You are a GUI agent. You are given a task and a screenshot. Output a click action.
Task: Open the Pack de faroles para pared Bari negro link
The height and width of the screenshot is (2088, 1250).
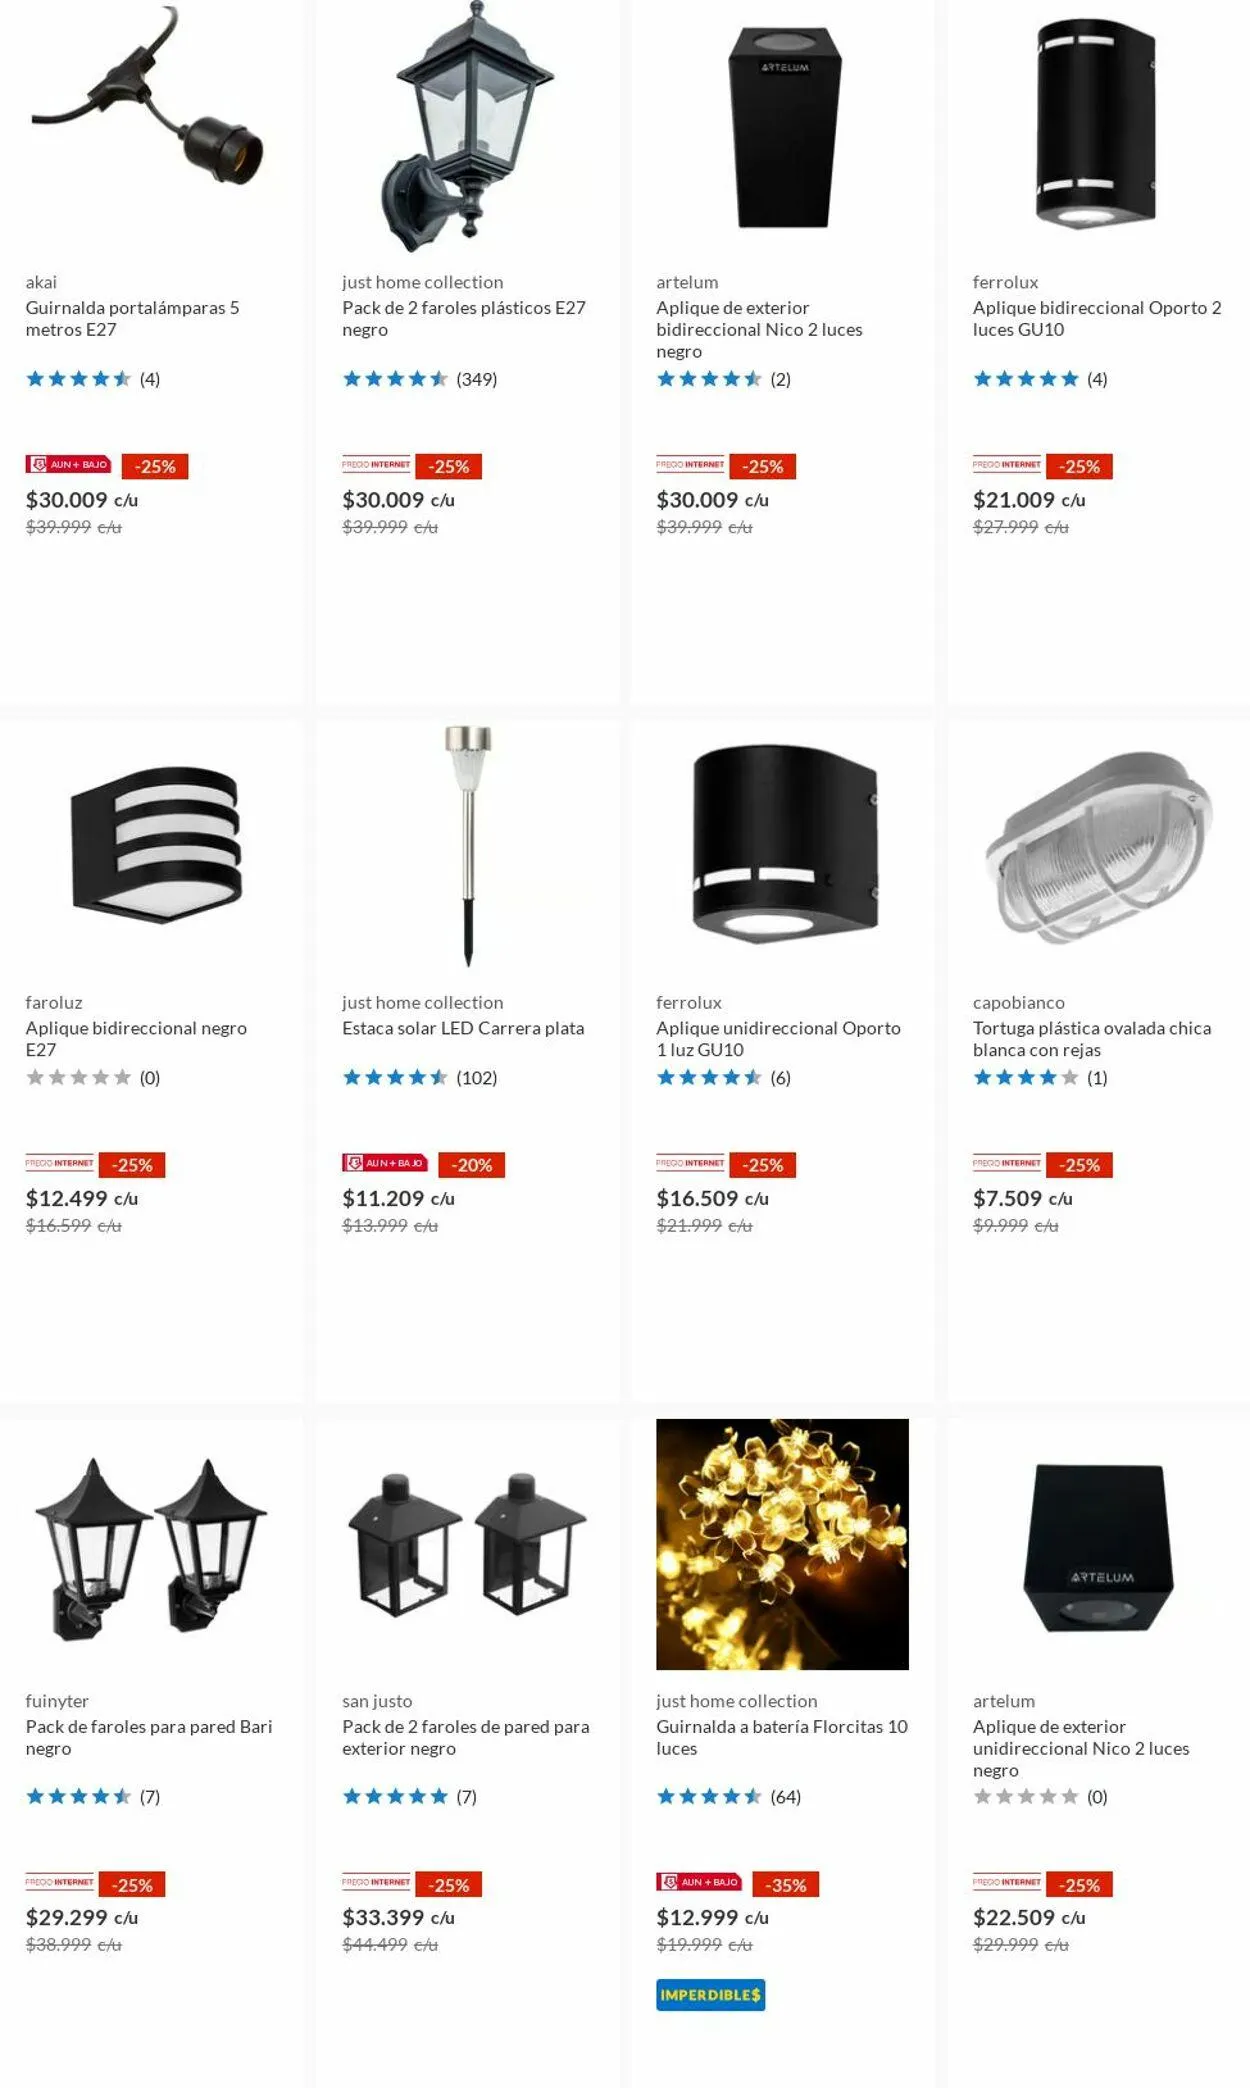pos(149,1738)
